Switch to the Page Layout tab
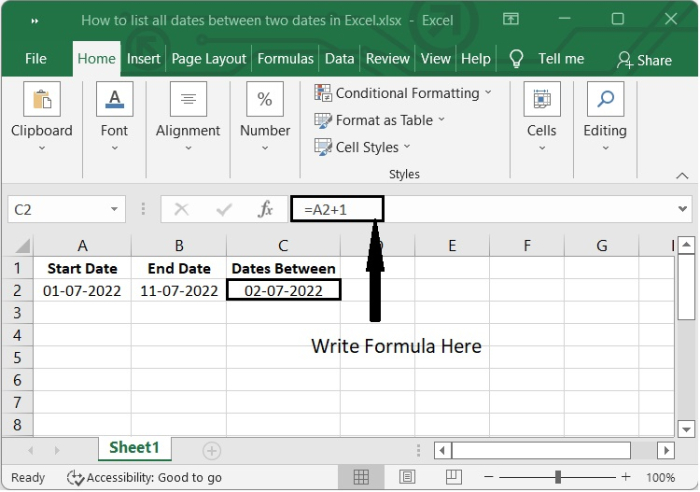 click(211, 59)
